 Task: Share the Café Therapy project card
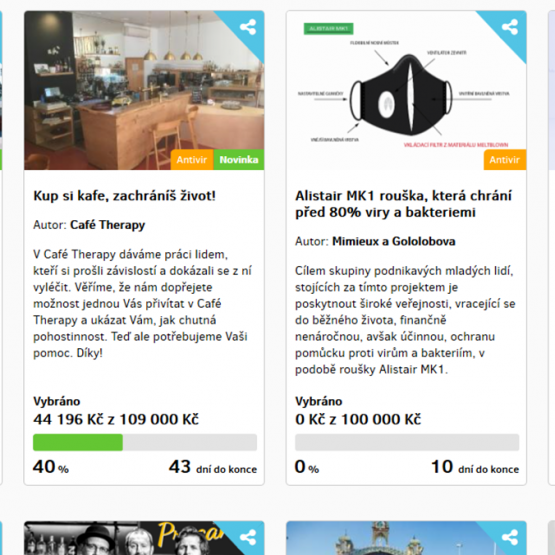[248, 27]
